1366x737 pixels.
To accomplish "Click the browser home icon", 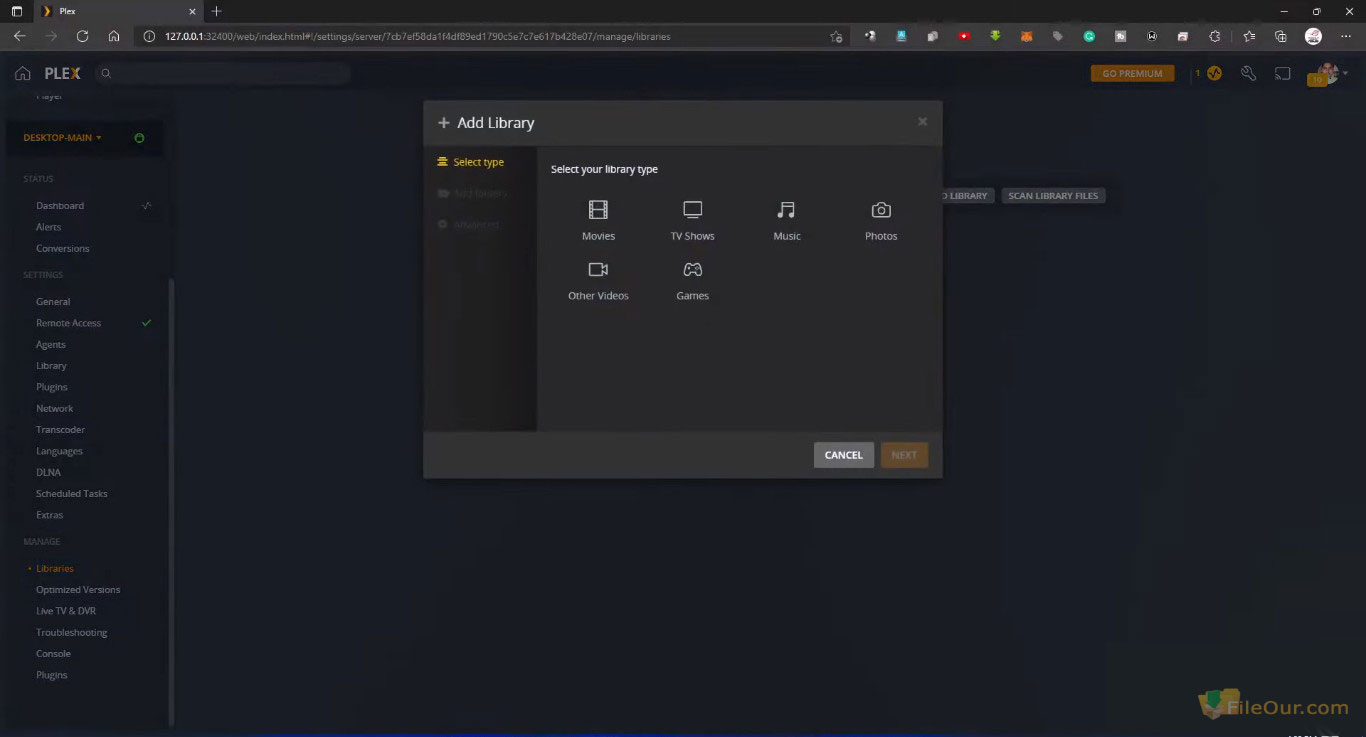I will [x=114, y=36].
